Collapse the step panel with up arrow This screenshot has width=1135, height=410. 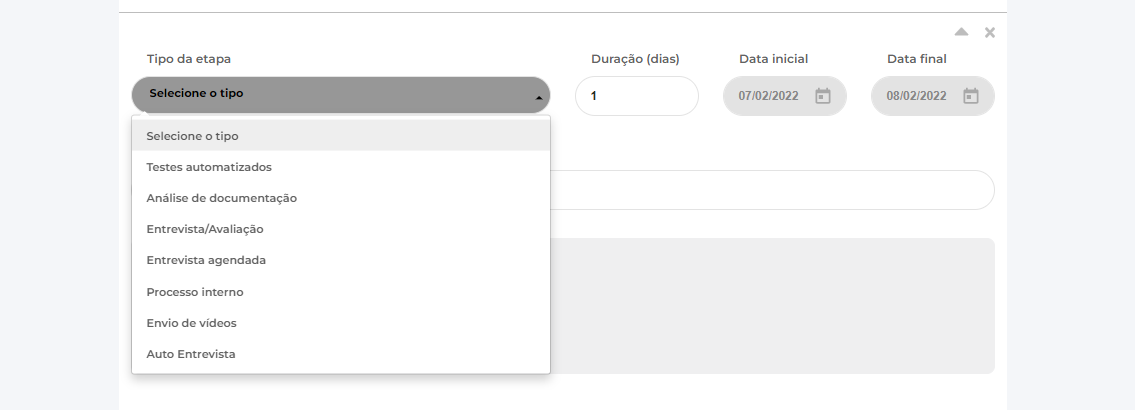[x=961, y=32]
